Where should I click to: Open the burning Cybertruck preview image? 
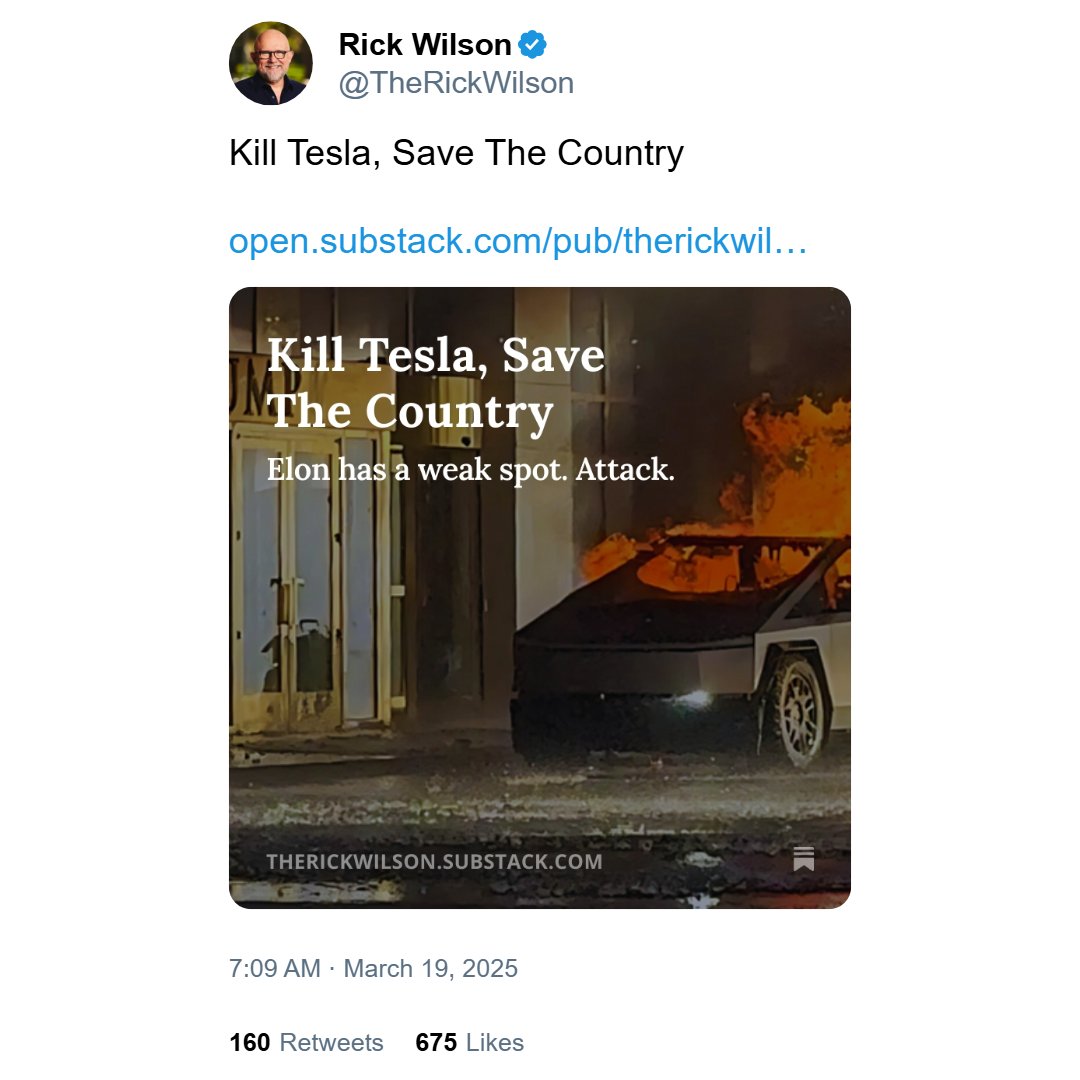pos(540,598)
